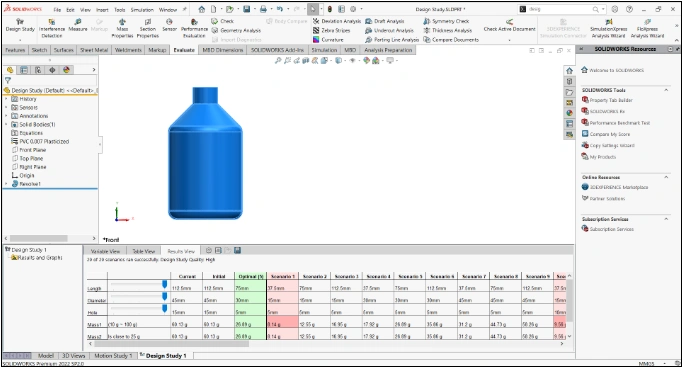
Task: Open Thickness Analysis
Action: click(x=448, y=31)
